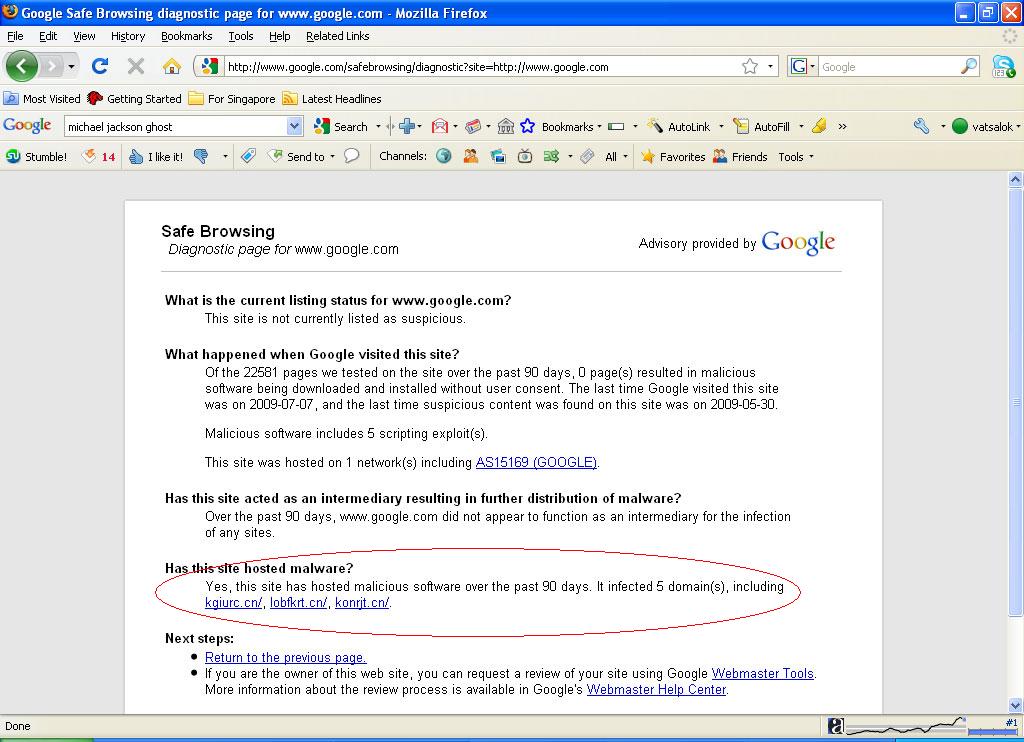This screenshot has height=742, width=1024.
Task: Click the AutoLink wand button
Action: pos(679,127)
